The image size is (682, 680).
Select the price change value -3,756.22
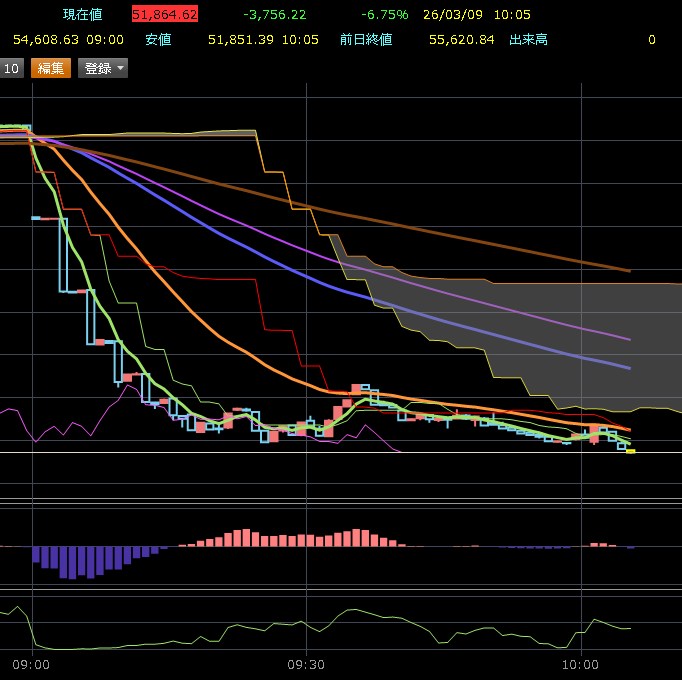(x=274, y=15)
